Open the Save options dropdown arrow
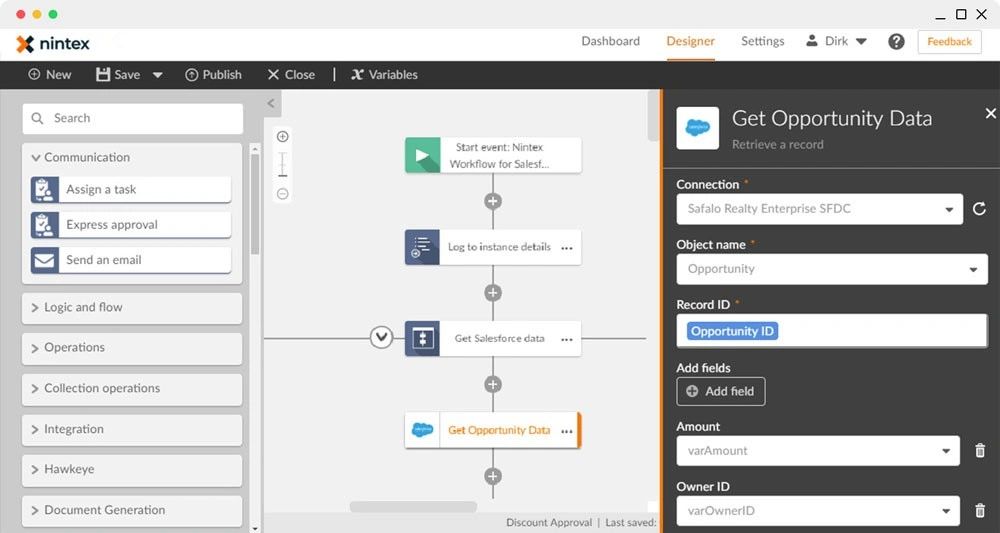Screen dimensions: 1000x533 [158, 75]
